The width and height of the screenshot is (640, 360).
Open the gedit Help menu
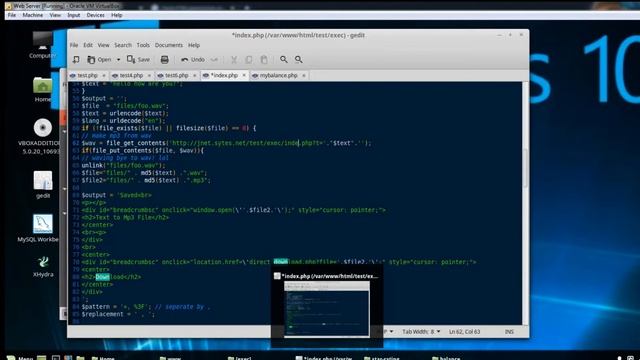(194, 45)
